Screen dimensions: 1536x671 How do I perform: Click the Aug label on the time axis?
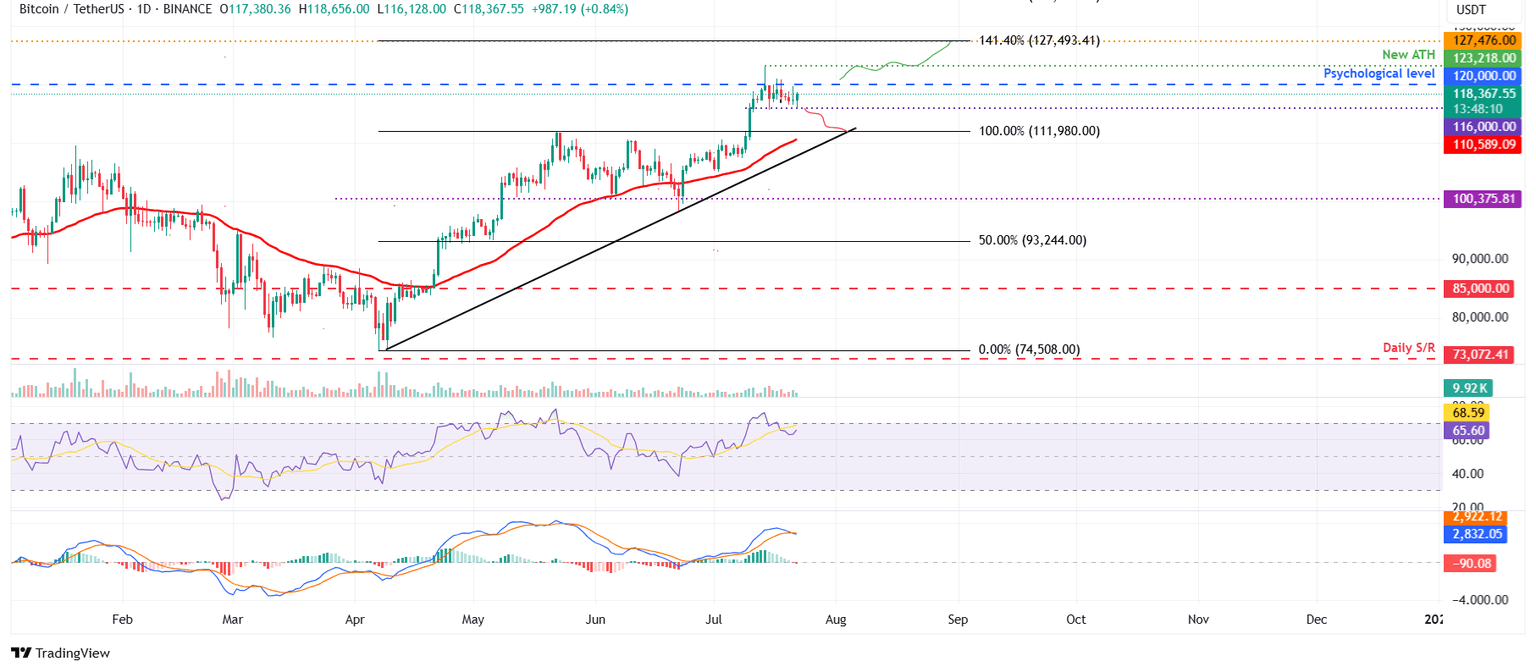tap(835, 620)
